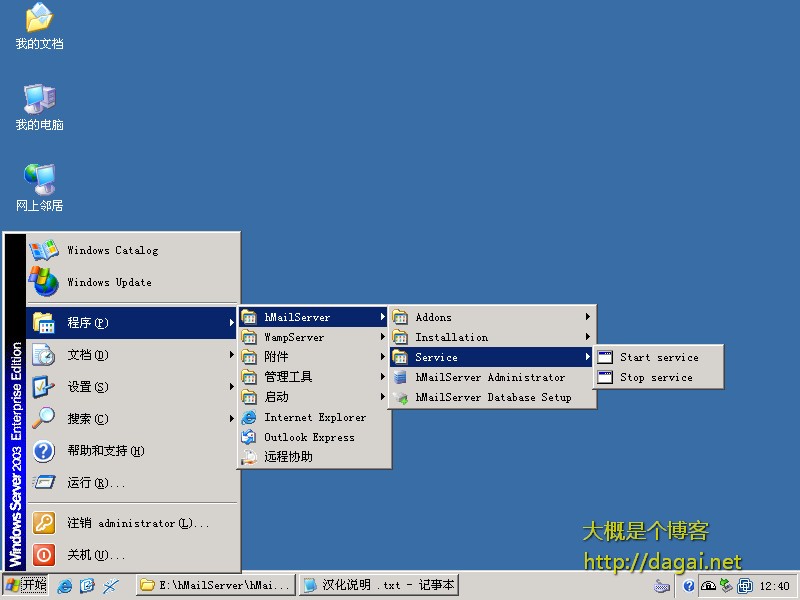
Task: Click Windows Catalog icon in Start menu
Action: 44,250
